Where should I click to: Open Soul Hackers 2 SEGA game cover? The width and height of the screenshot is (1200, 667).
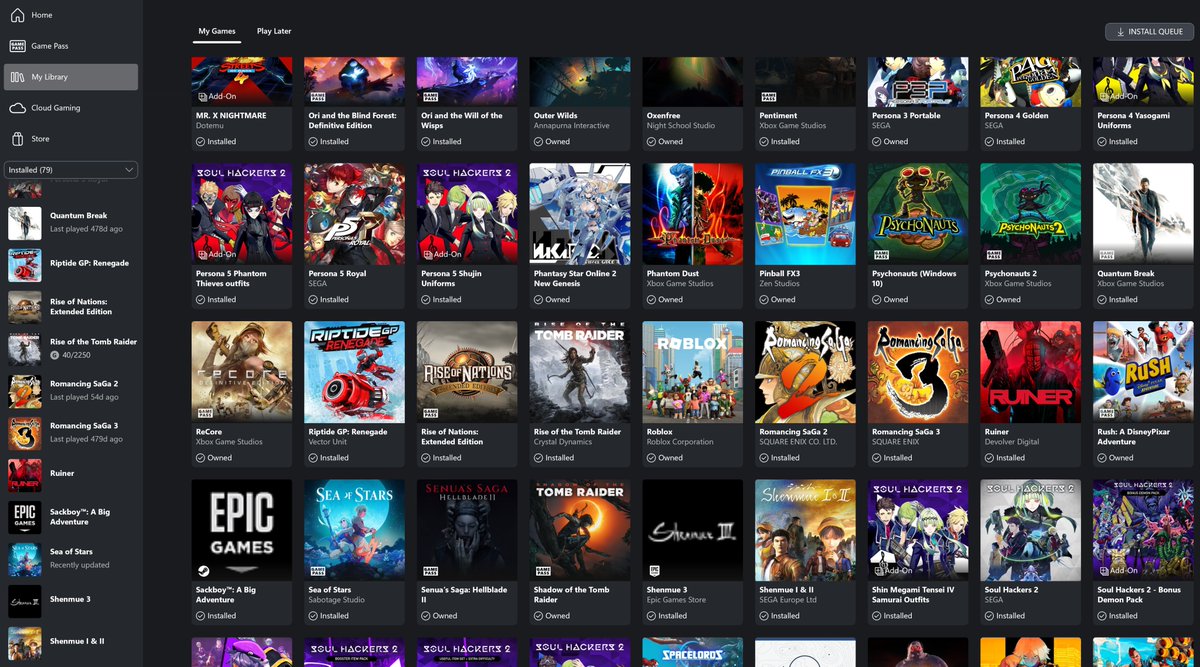[x=1031, y=530]
